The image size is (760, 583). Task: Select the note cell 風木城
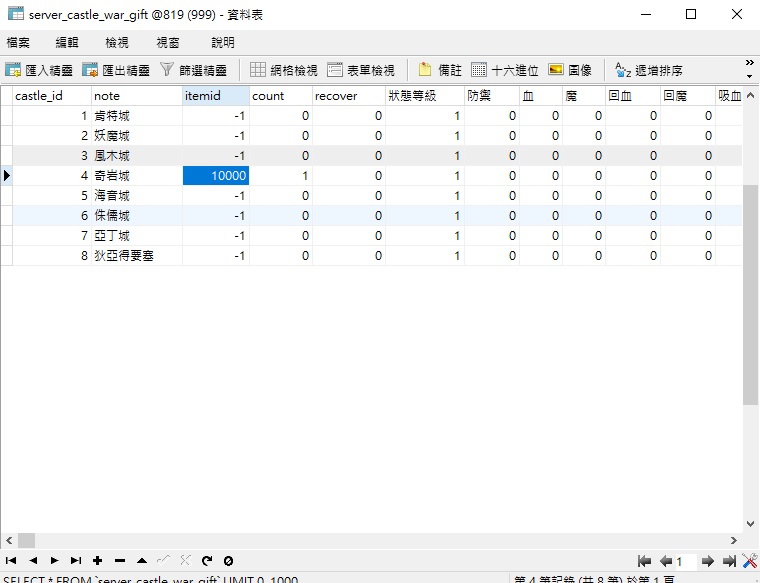tap(137, 156)
